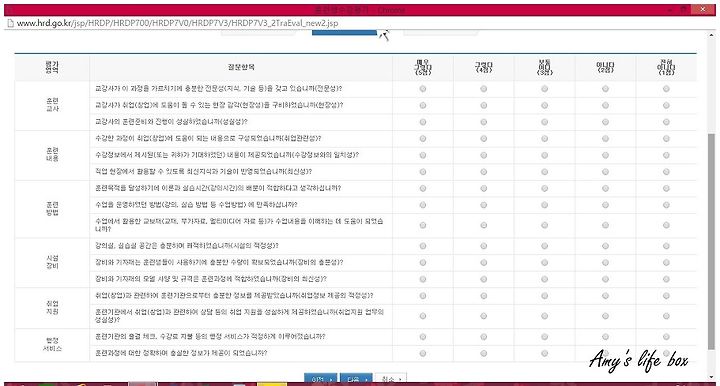Click the 전혀 아니다 (1점) column header
This screenshot has height=386, width=720.
[666, 67]
